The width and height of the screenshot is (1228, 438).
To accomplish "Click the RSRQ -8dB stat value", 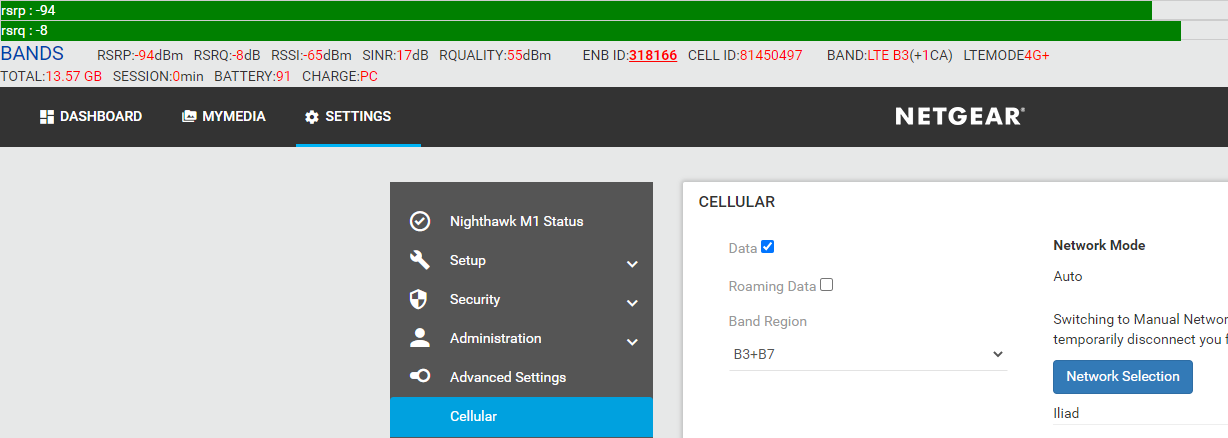I will (244, 55).
